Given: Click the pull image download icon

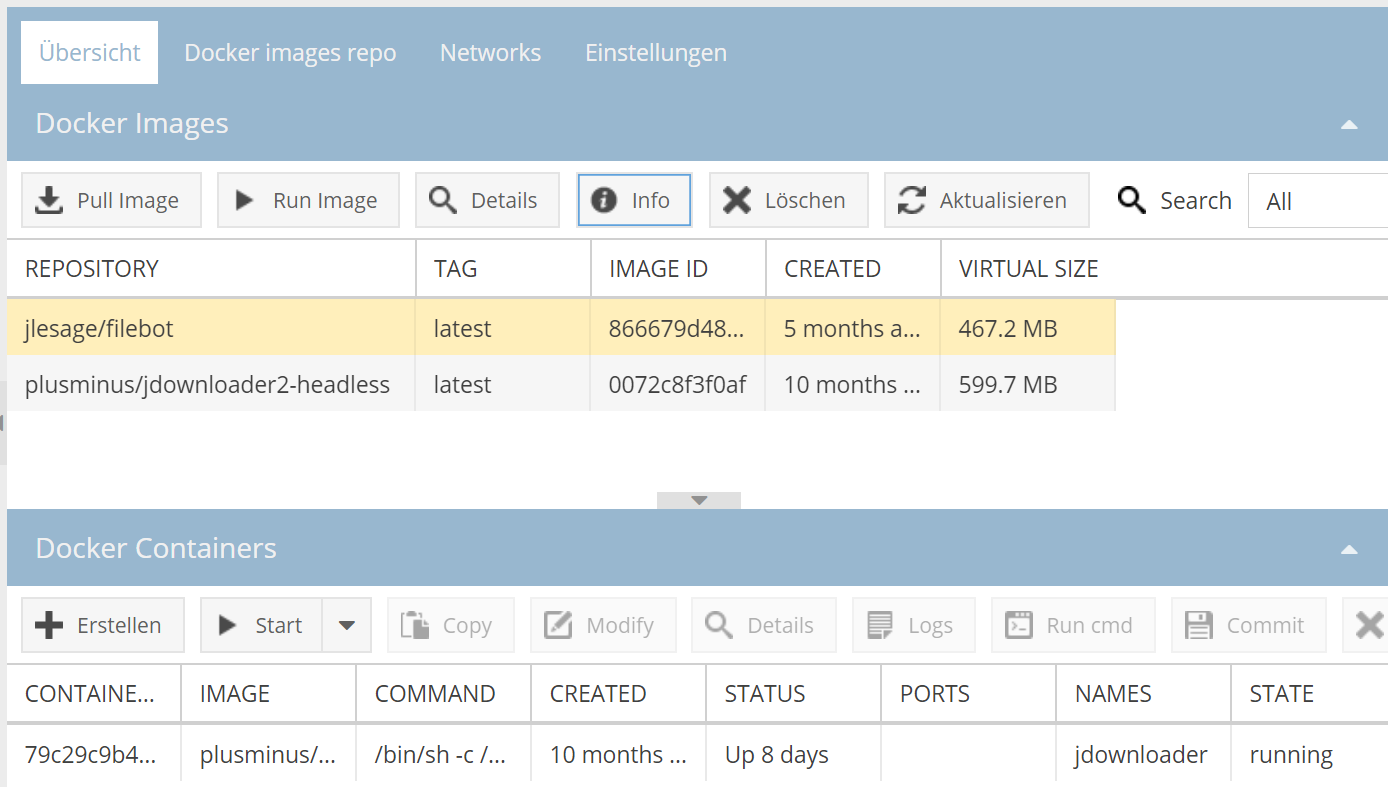Looking at the screenshot, I should pyautogui.click(x=48, y=200).
